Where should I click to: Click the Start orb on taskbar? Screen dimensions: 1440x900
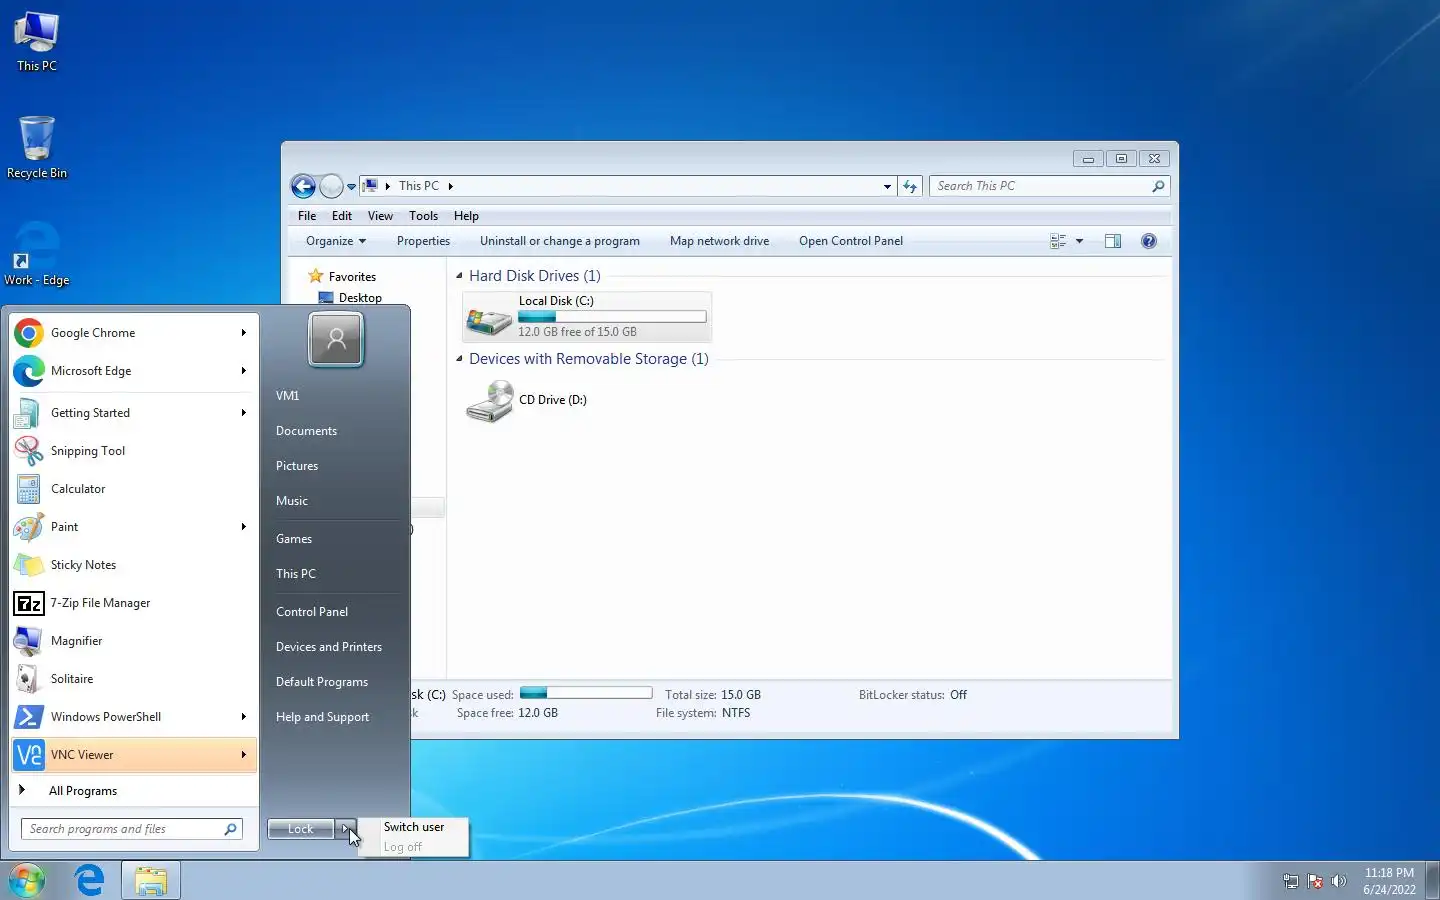point(27,880)
